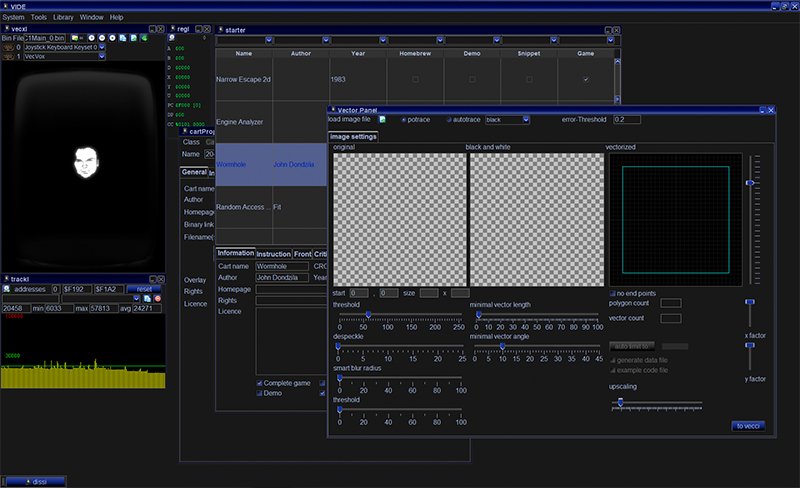Click auto limit to button

632,347
